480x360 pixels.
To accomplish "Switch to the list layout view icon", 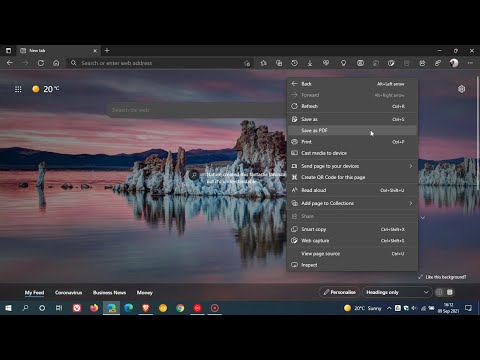I will [x=450, y=292].
